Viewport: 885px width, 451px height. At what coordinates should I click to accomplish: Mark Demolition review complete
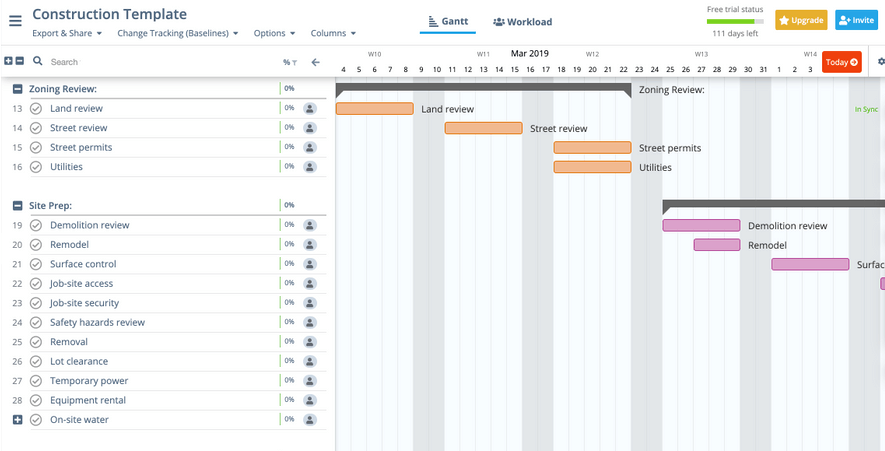point(36,225)
